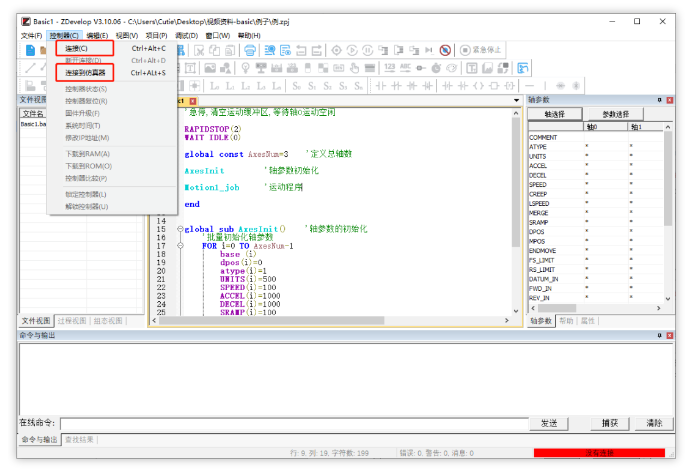The height and width of the screenshot is (470, 690).
Task: Click the paint palette toolbar icon
Action: pos(451,68)
